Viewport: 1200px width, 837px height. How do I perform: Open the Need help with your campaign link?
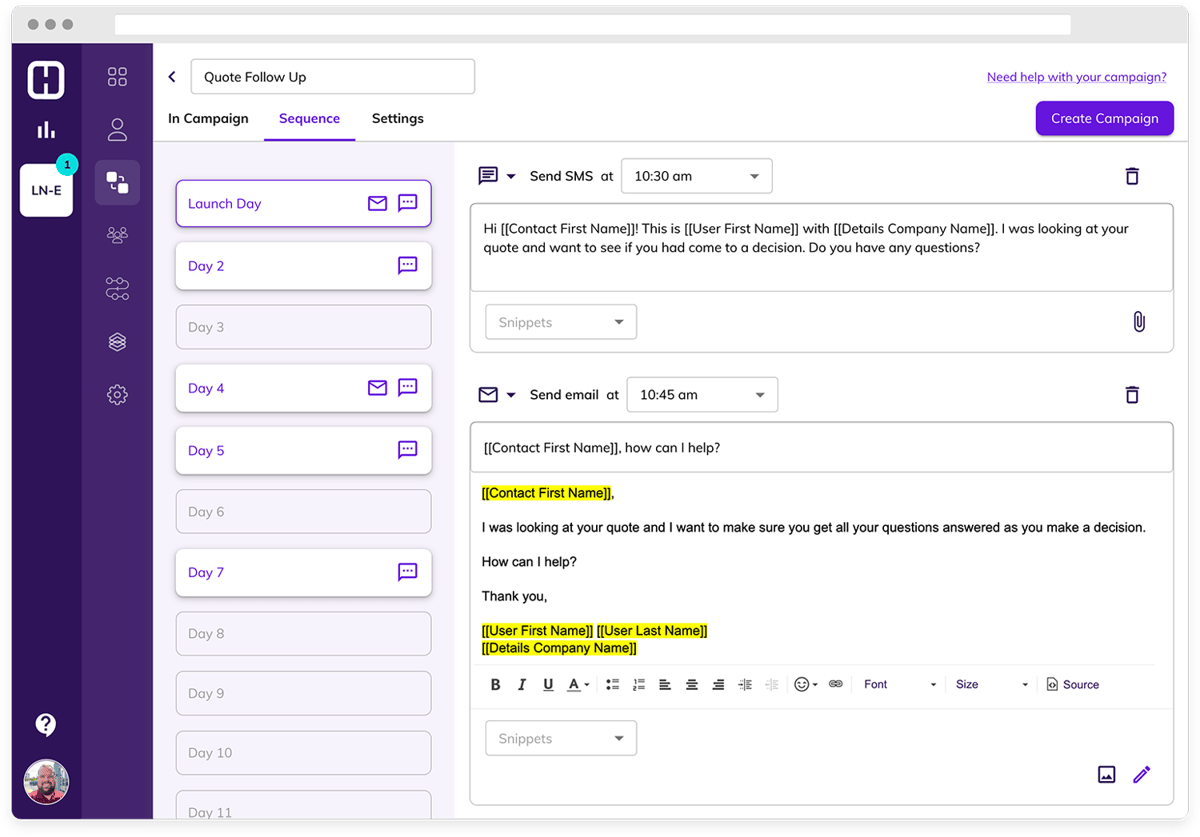[x=1076, y=76]
